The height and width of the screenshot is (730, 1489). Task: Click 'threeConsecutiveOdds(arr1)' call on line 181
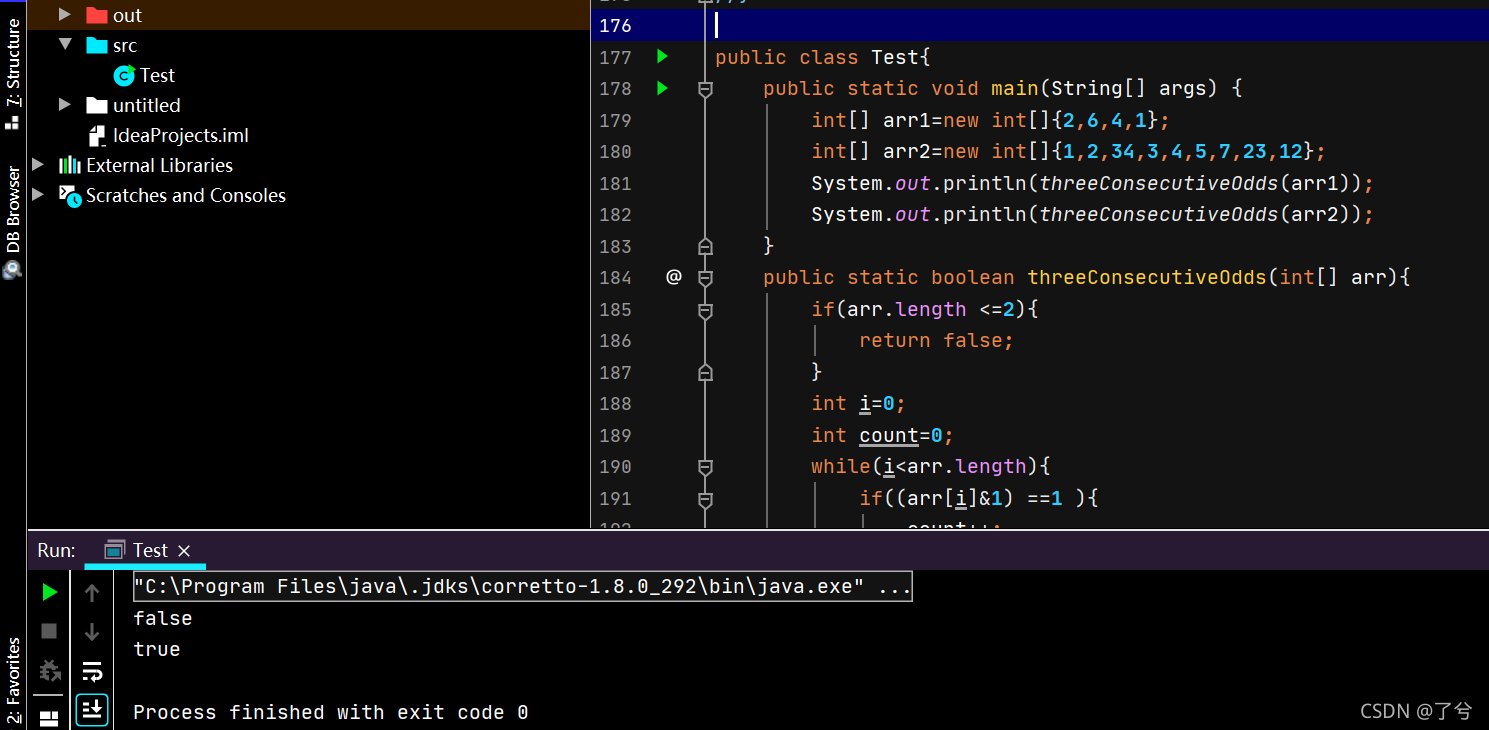pyautogui.click(x=1201, y=183)
